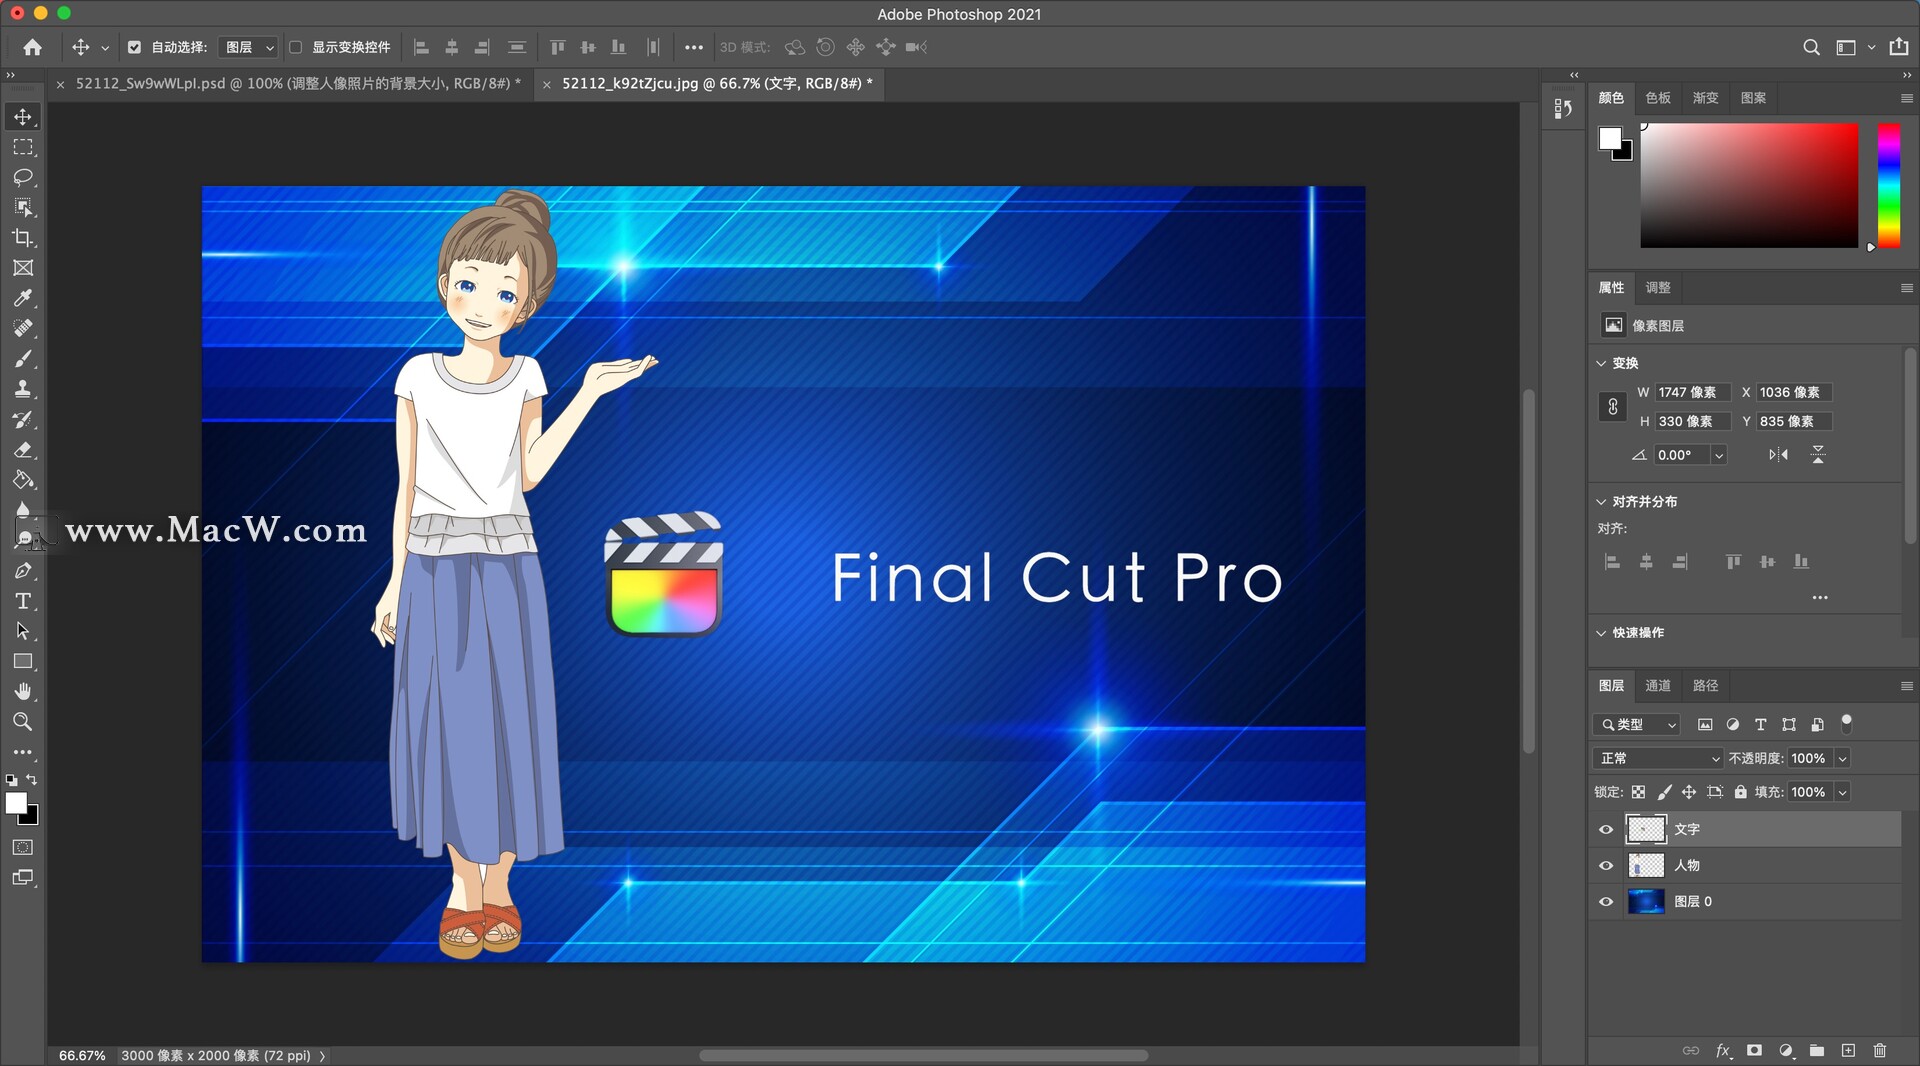Viewport: 1920px width, 1066px height.
Task: Click the rainbow hue slider strip
Action: tap(1888, 186)
